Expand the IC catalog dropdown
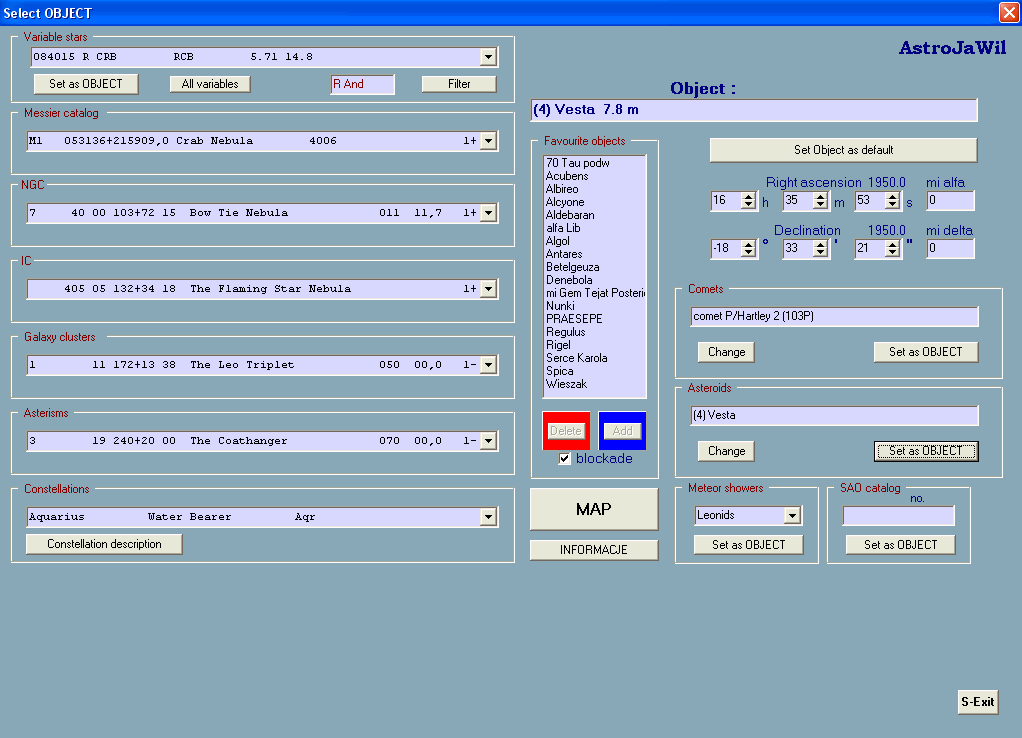 coord(488,289)
